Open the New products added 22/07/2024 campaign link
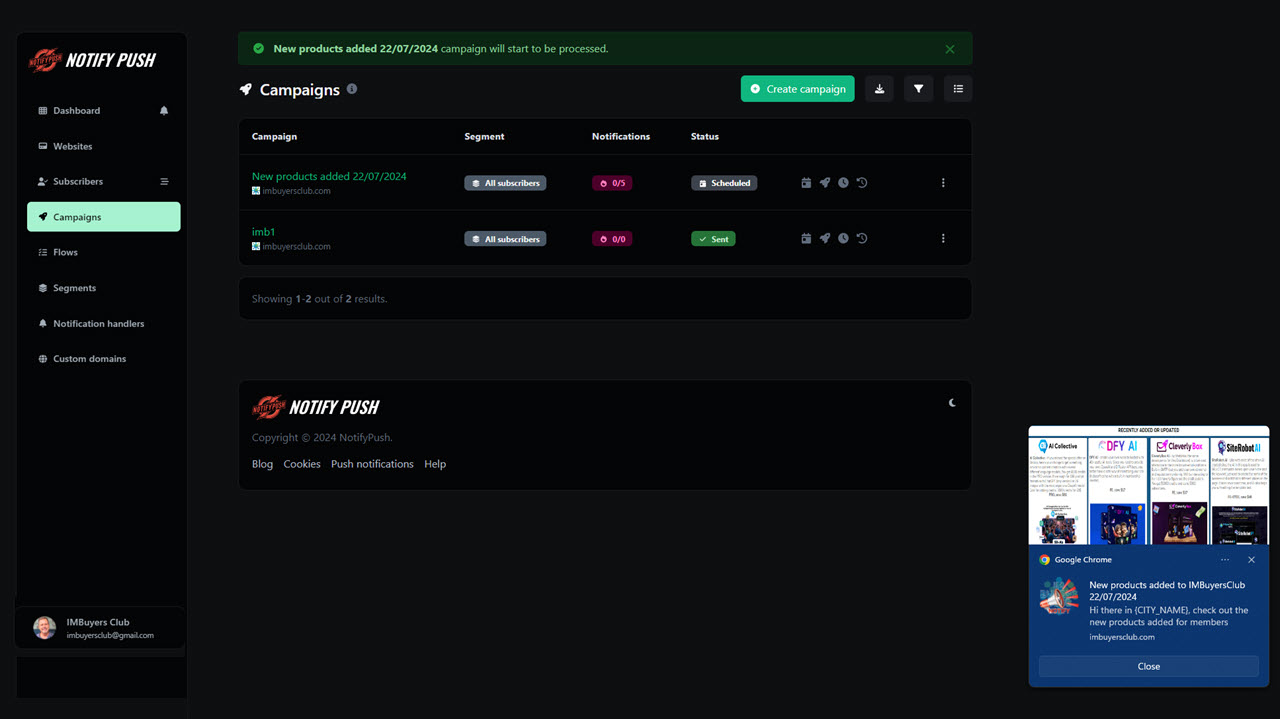 point(329,176)
